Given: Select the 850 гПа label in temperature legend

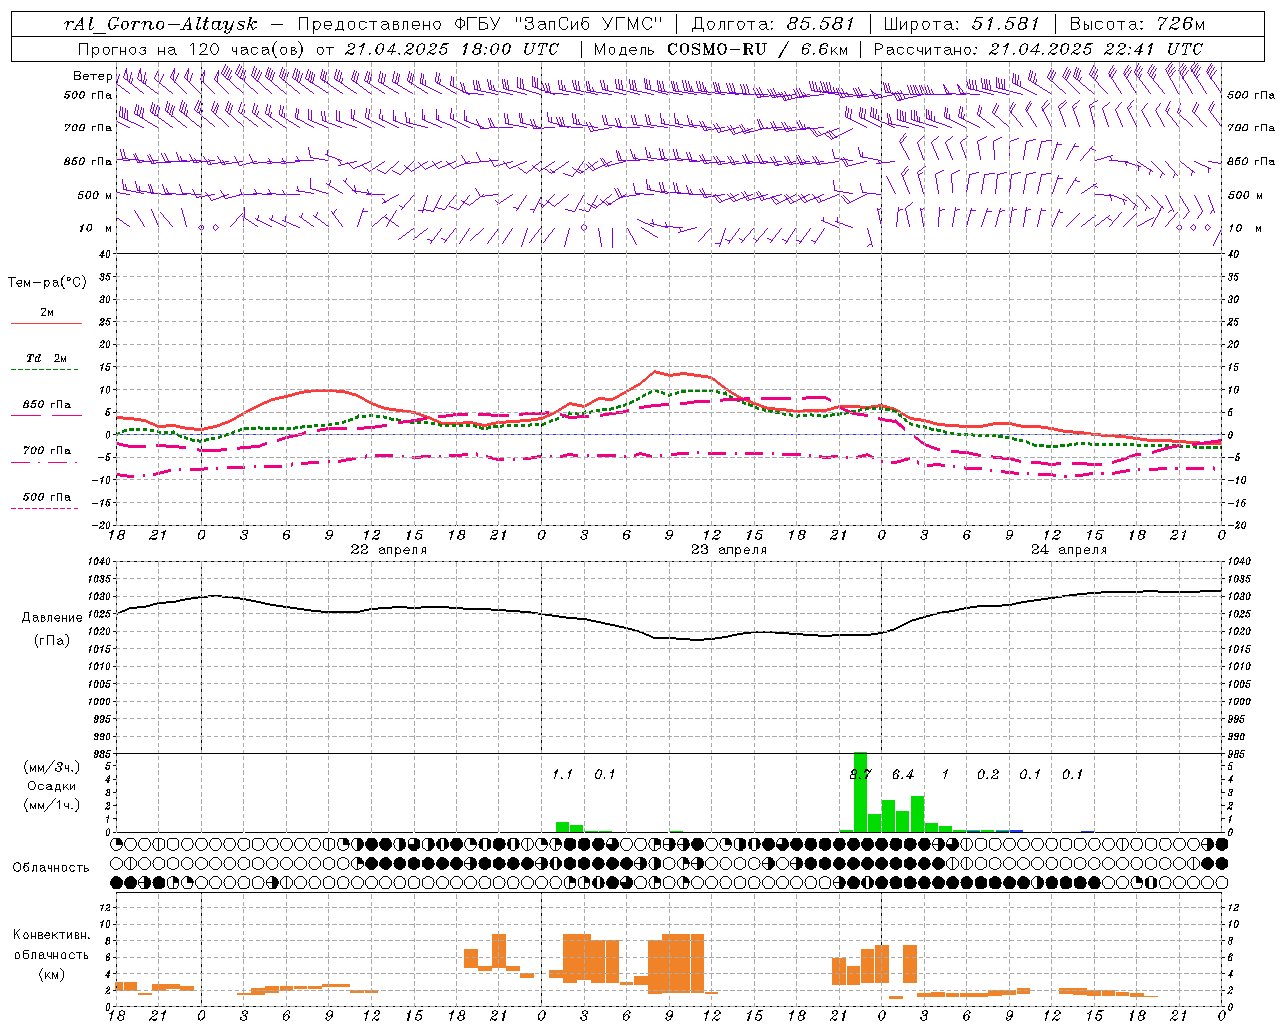Looking at the screenshot, I should point(47,405).
